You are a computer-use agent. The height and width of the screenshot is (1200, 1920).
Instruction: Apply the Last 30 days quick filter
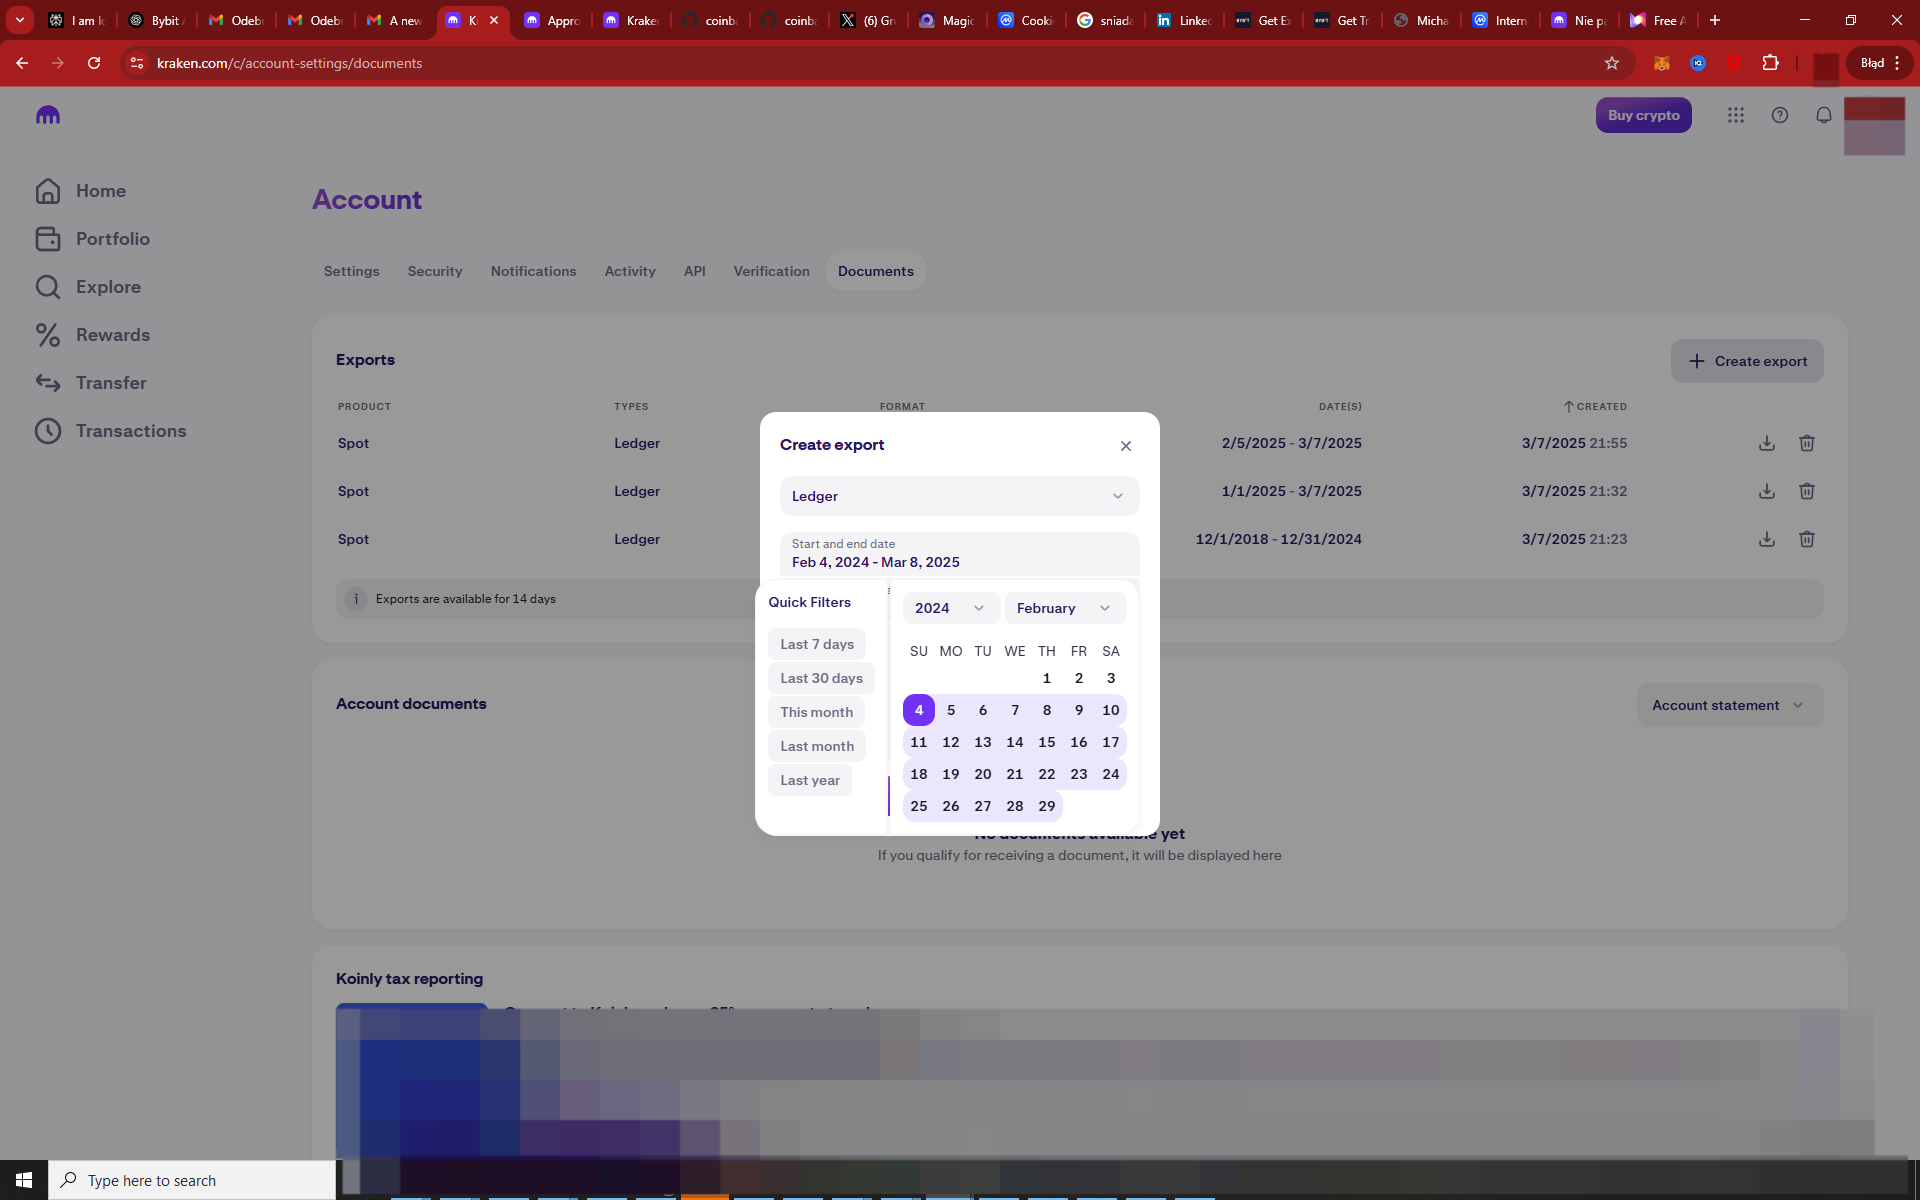(x=821, y=678)
